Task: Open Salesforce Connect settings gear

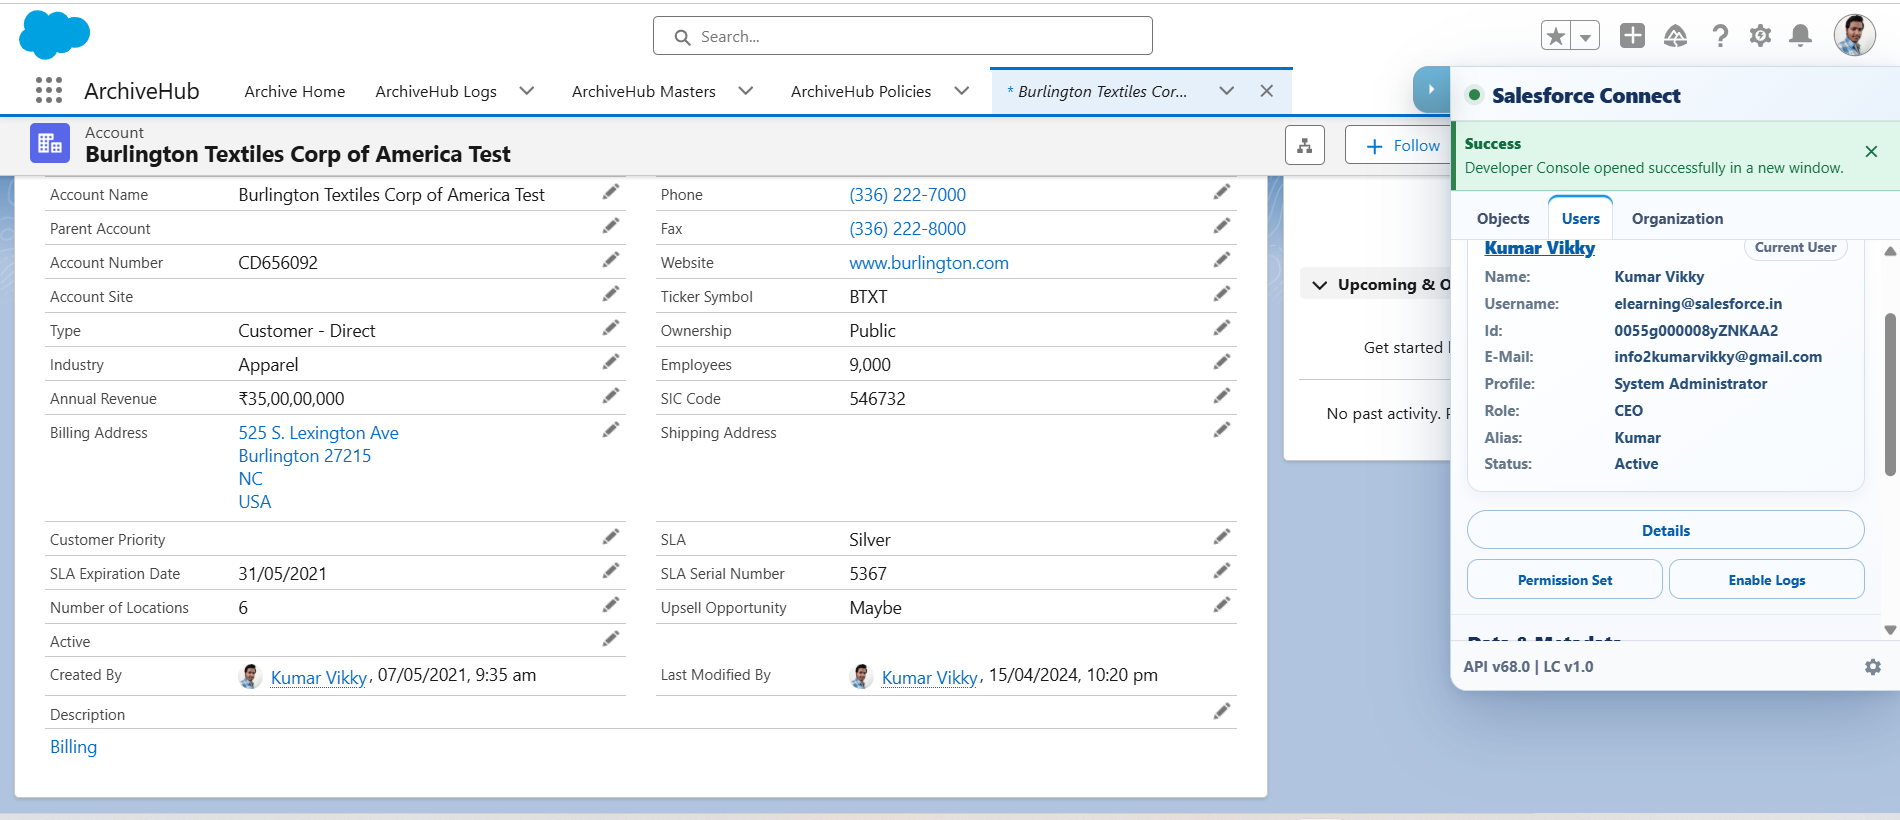Action: [1873, 667]
